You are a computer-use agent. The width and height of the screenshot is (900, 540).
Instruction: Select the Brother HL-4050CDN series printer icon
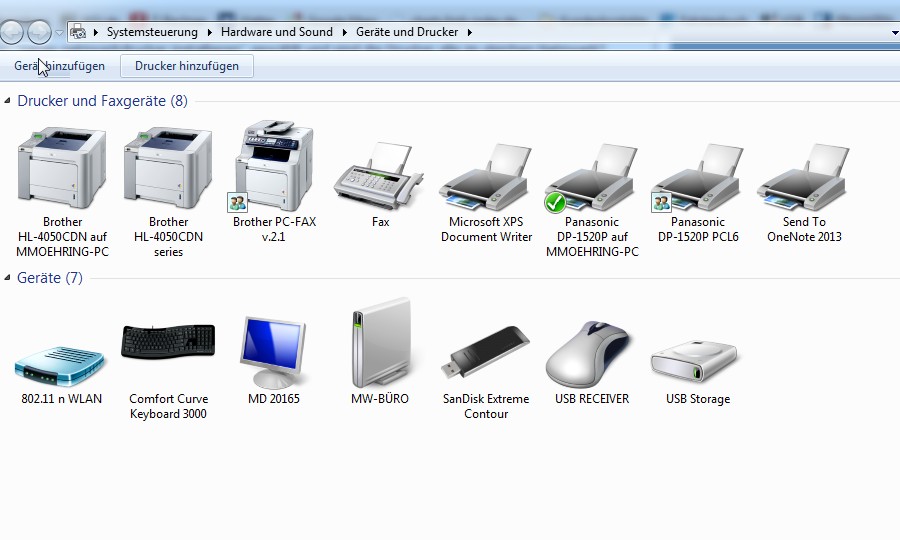[x=168, y=168]
